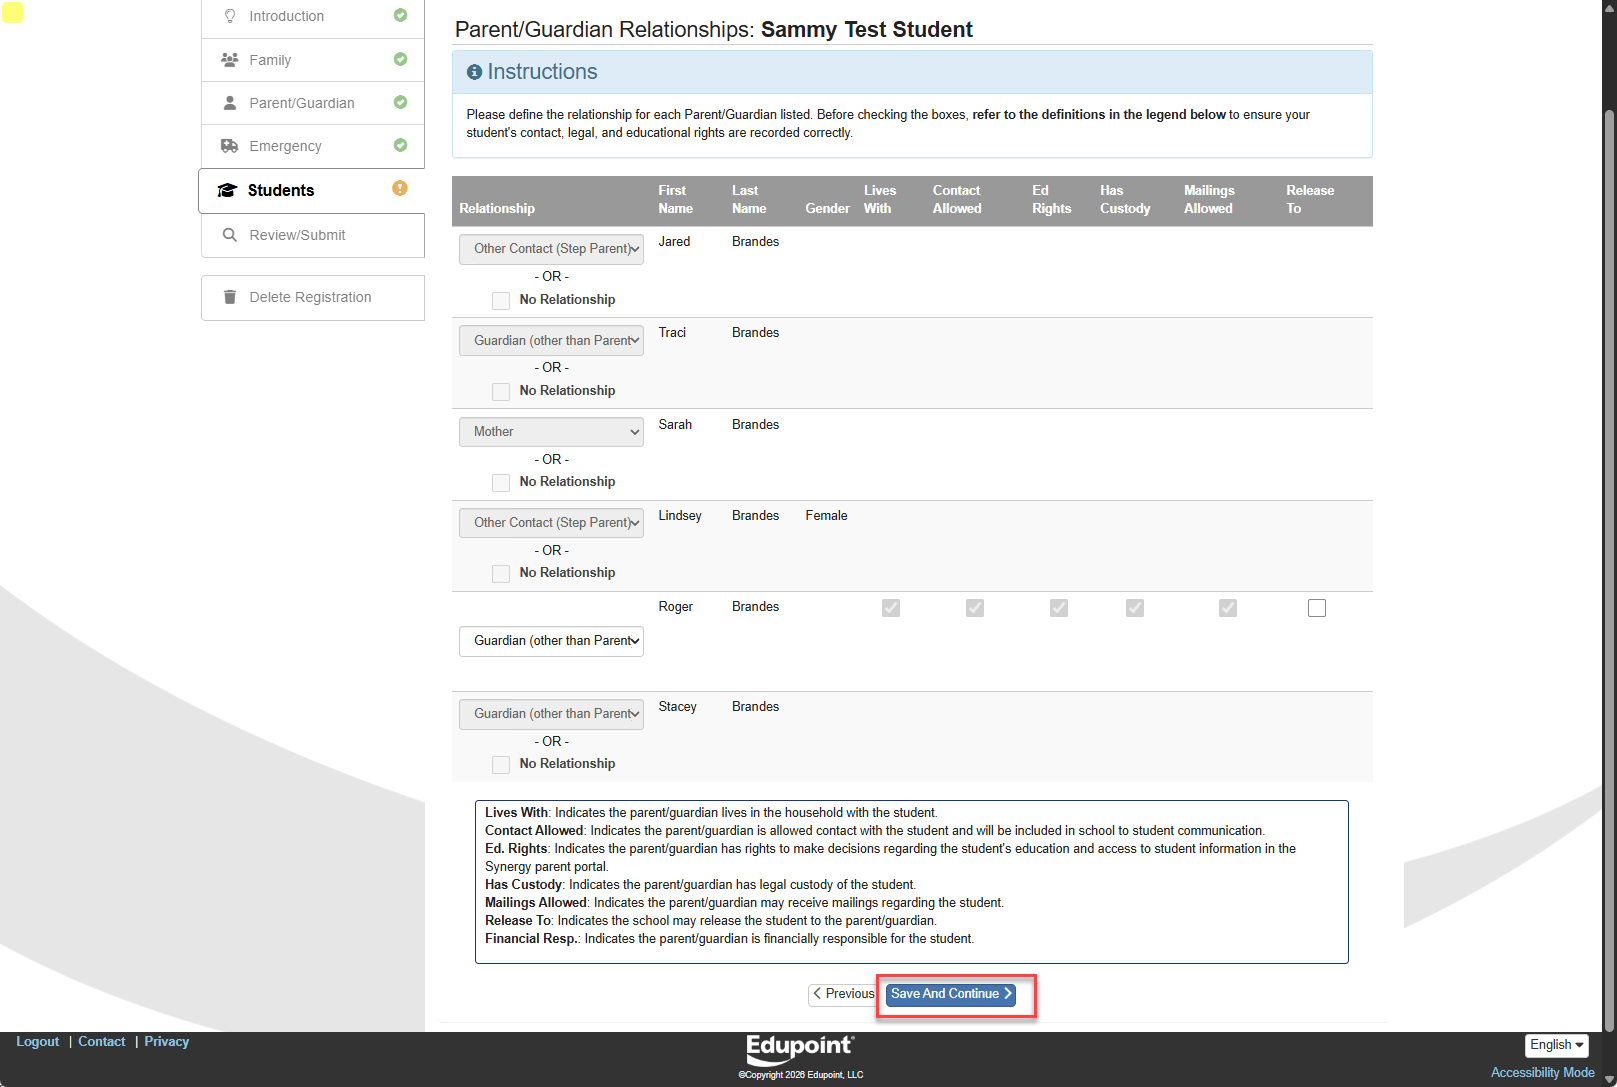Click the Students graduation cap icon
Image resolution: width=1617 pixels, height=1087 pixels.
227,190
